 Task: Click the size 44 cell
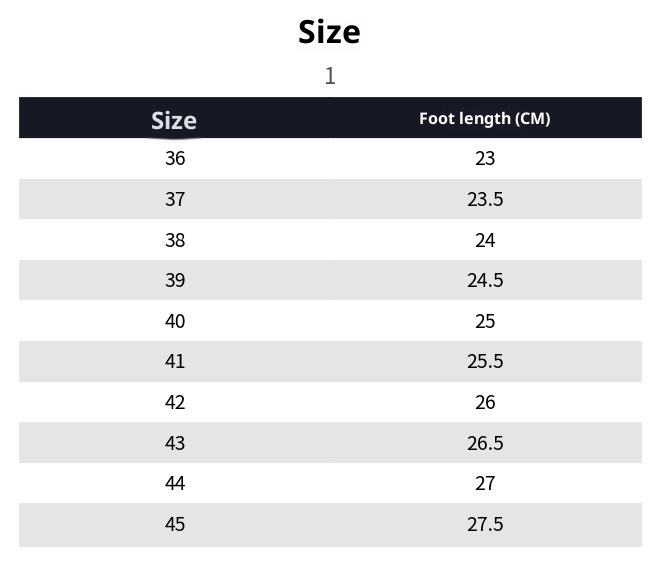[175, 483]
